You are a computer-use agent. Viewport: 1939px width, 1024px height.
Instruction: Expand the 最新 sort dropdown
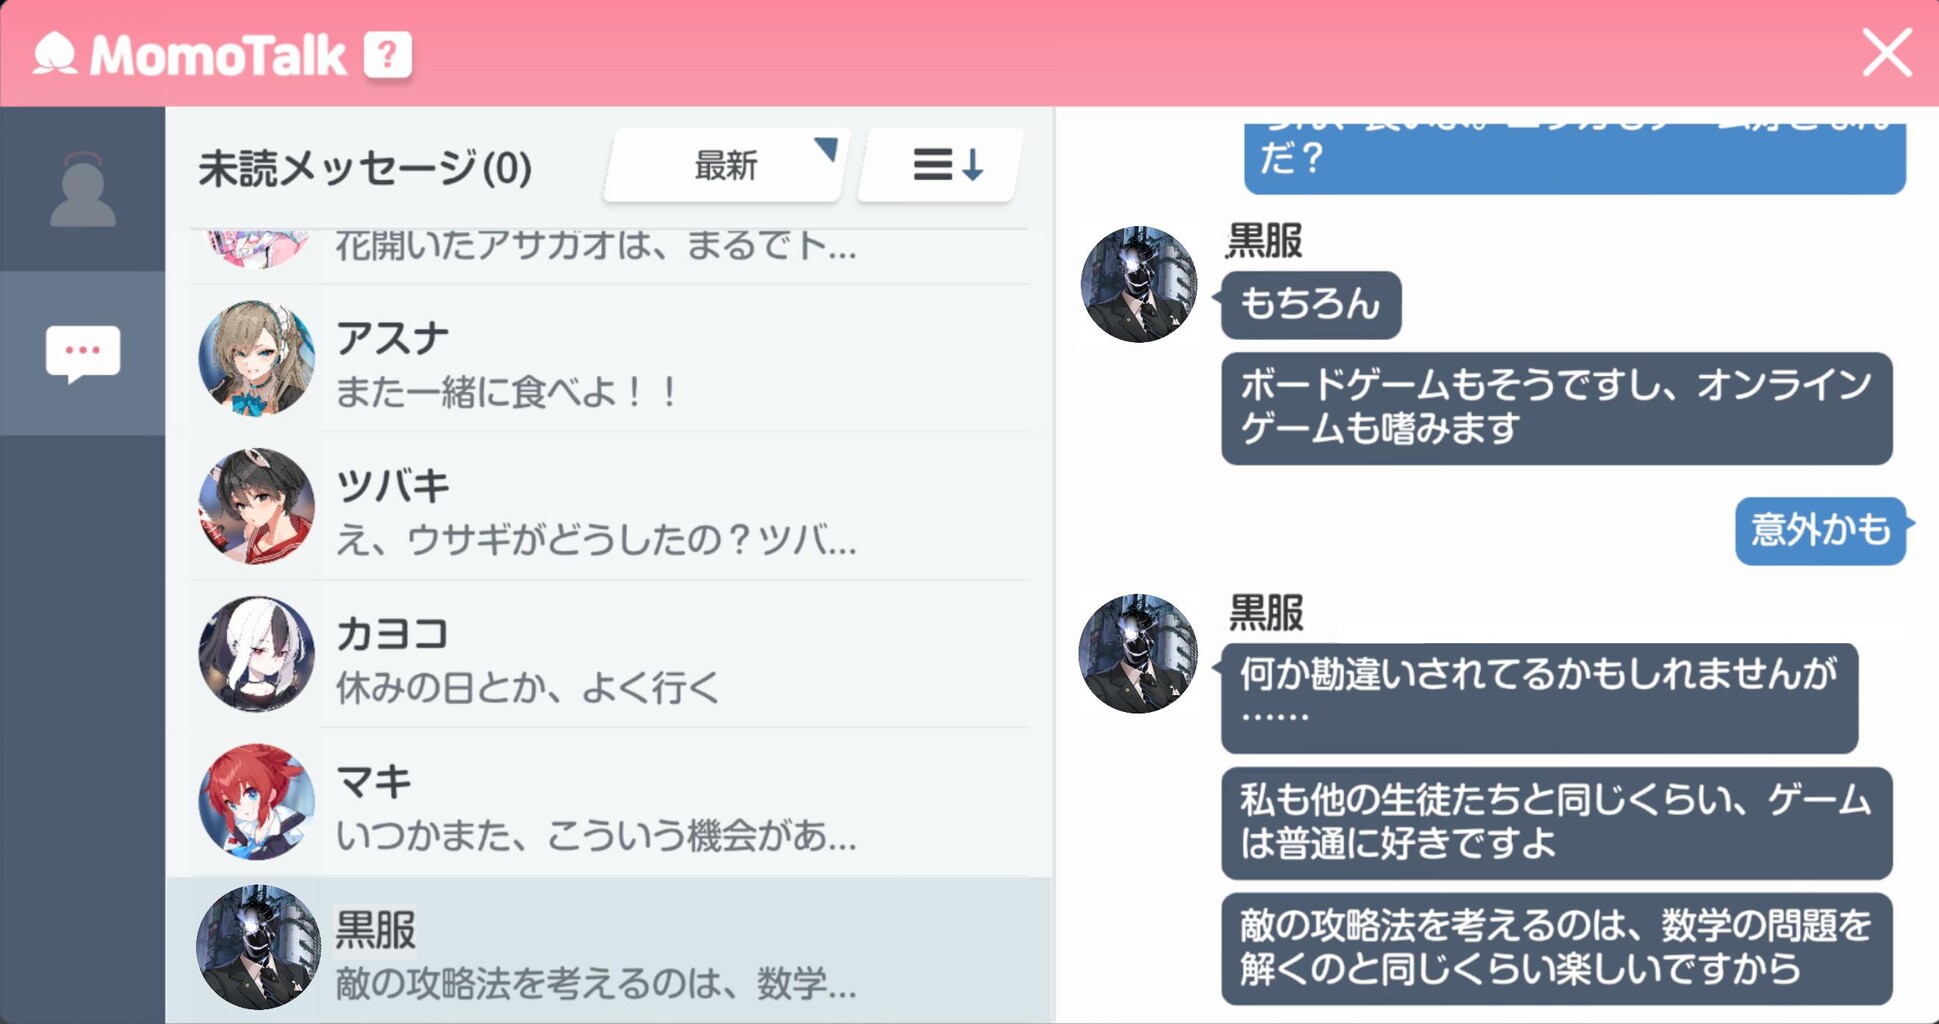[x=727, y=165]
